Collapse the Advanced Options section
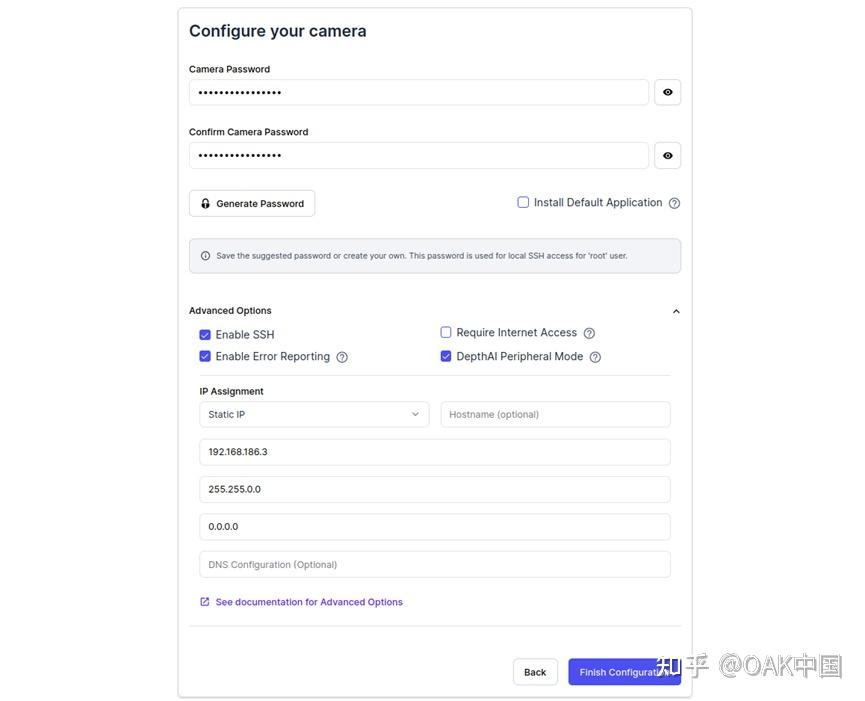The image size is (865, 701). (x=676, y=311)
